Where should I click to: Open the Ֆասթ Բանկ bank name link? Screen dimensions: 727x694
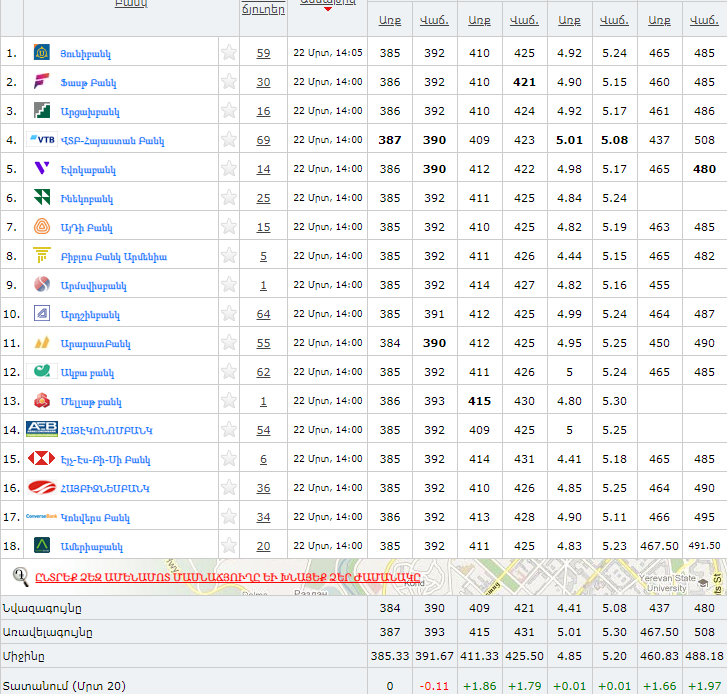89,83
